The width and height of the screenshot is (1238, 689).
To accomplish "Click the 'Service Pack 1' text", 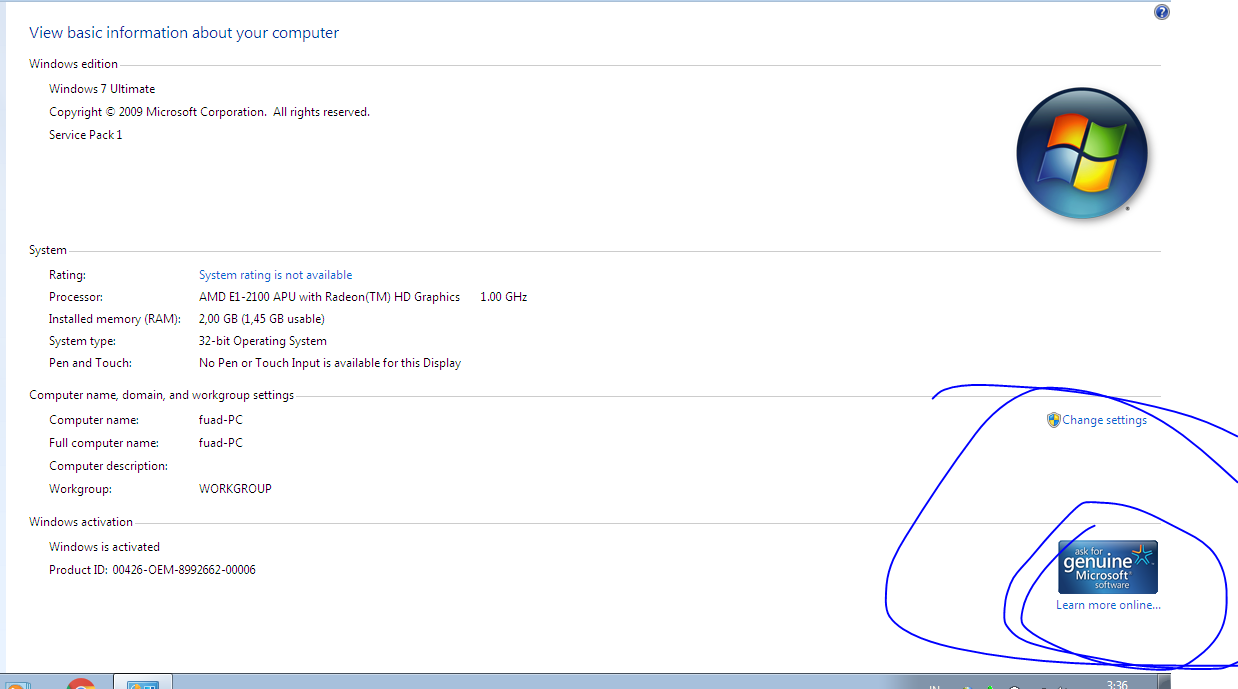I will point(85,135).
